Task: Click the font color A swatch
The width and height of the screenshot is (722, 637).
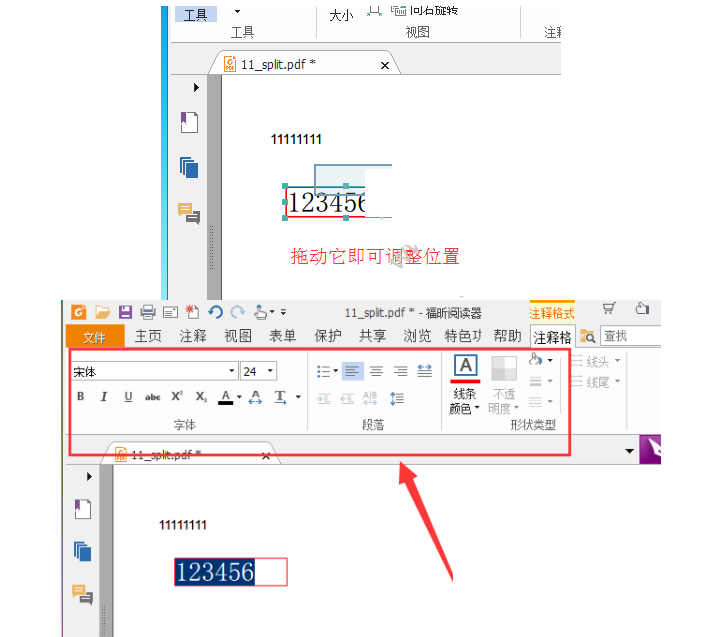Action: pos(226,397)
